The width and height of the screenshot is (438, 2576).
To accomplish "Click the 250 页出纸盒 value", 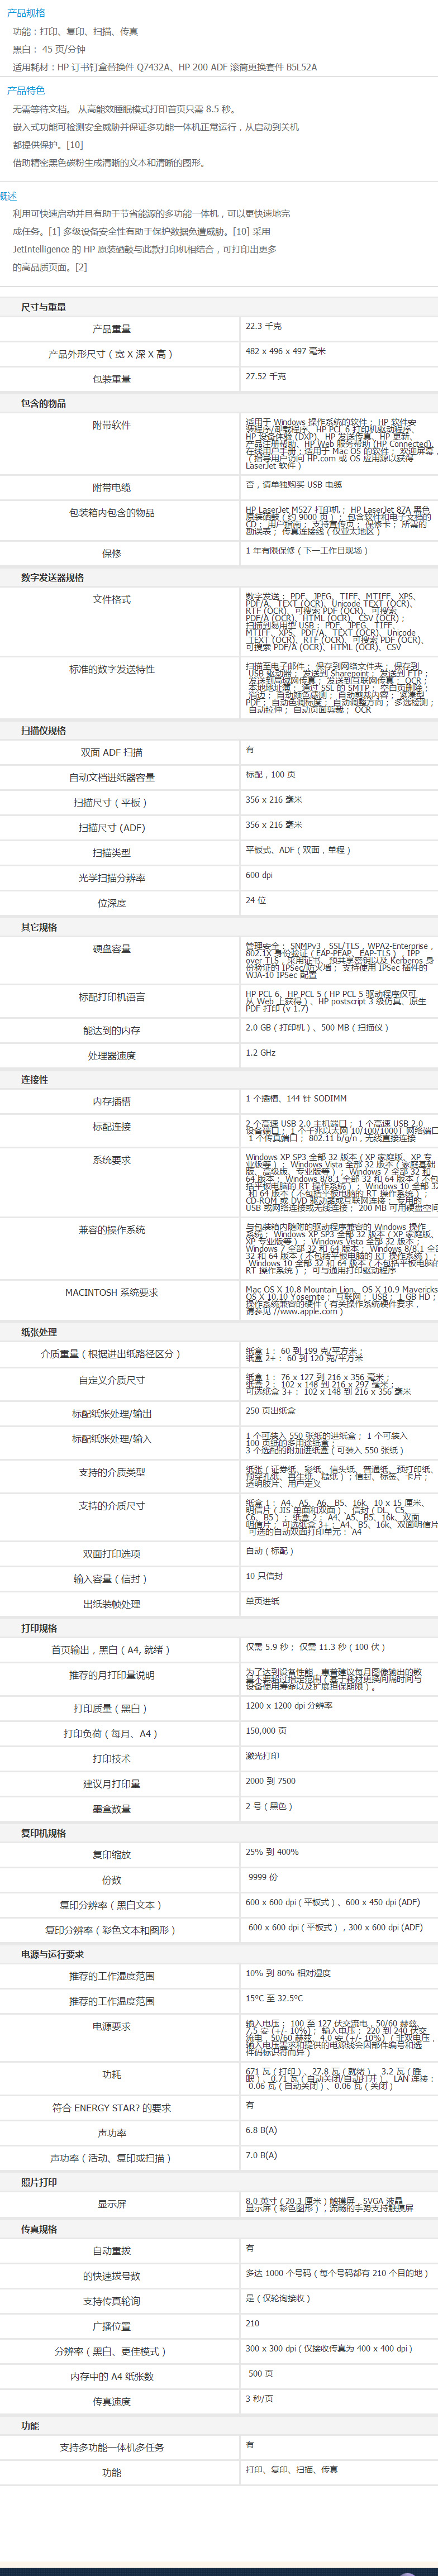I will [271, 1411].
